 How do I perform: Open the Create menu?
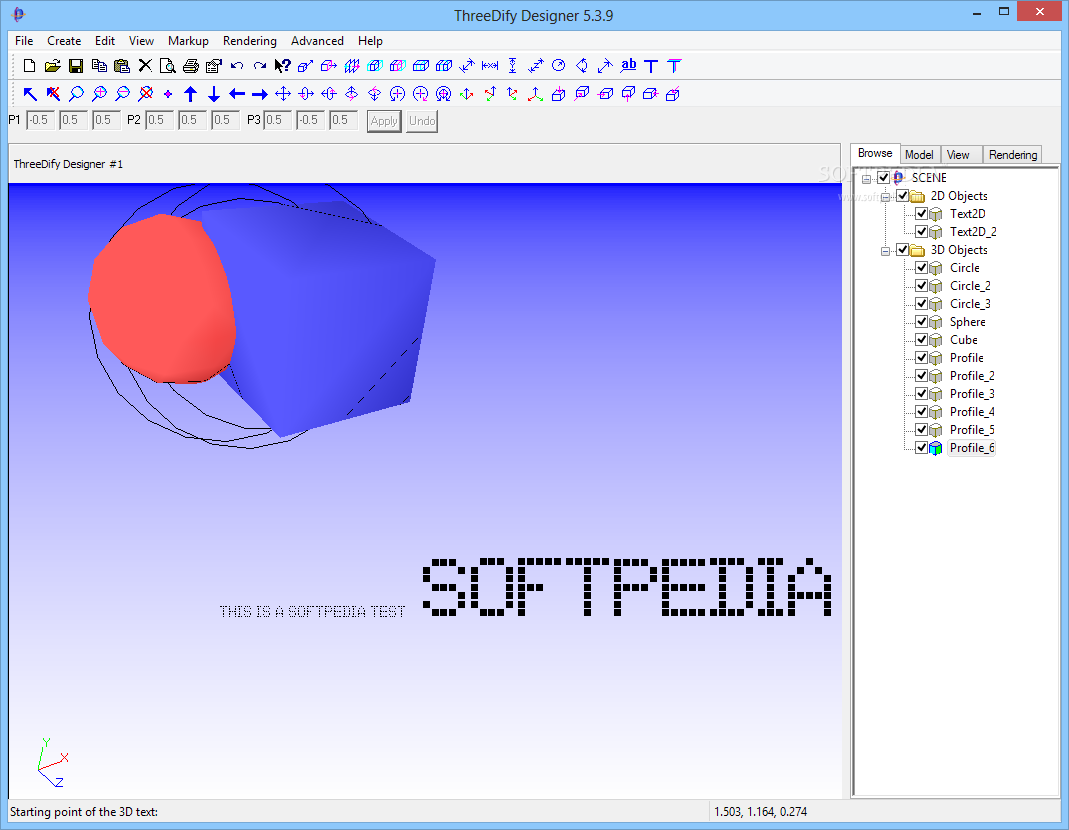[64, 41]
